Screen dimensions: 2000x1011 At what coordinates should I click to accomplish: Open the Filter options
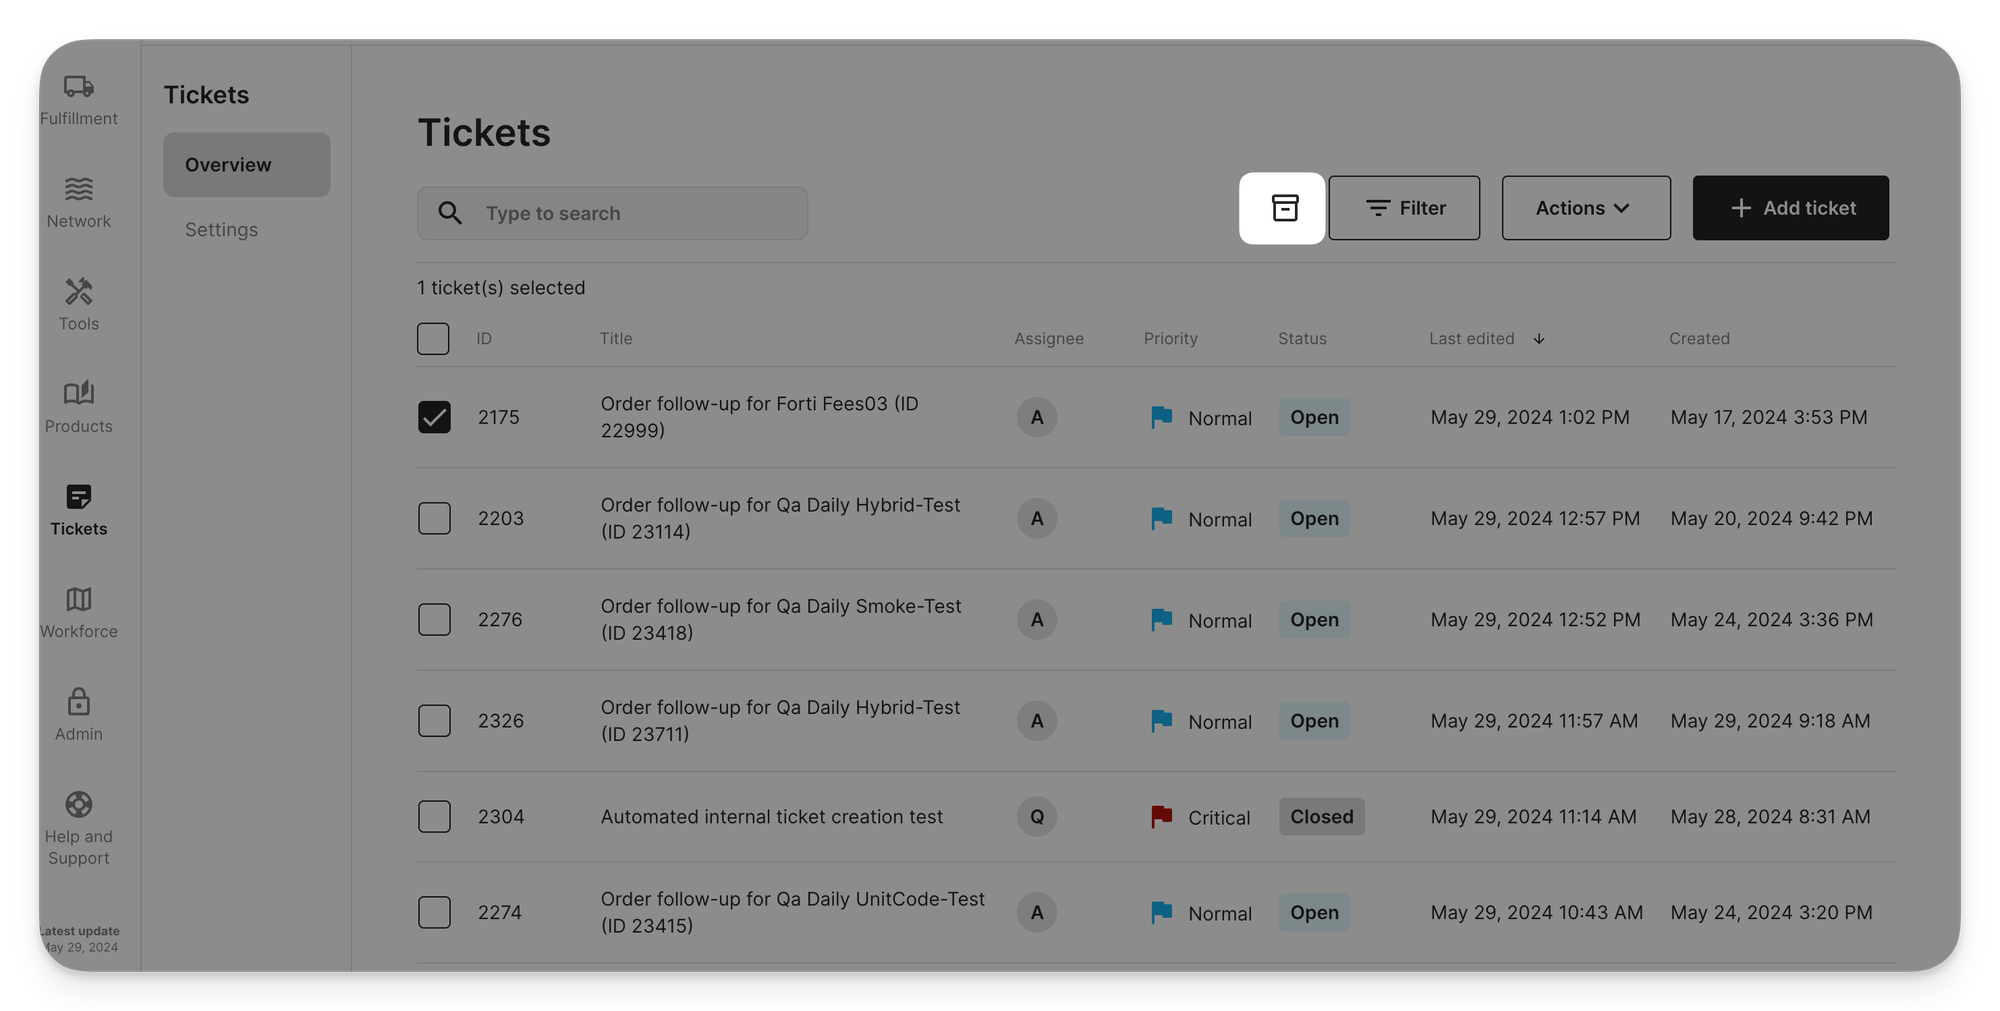pos(1404,208)
